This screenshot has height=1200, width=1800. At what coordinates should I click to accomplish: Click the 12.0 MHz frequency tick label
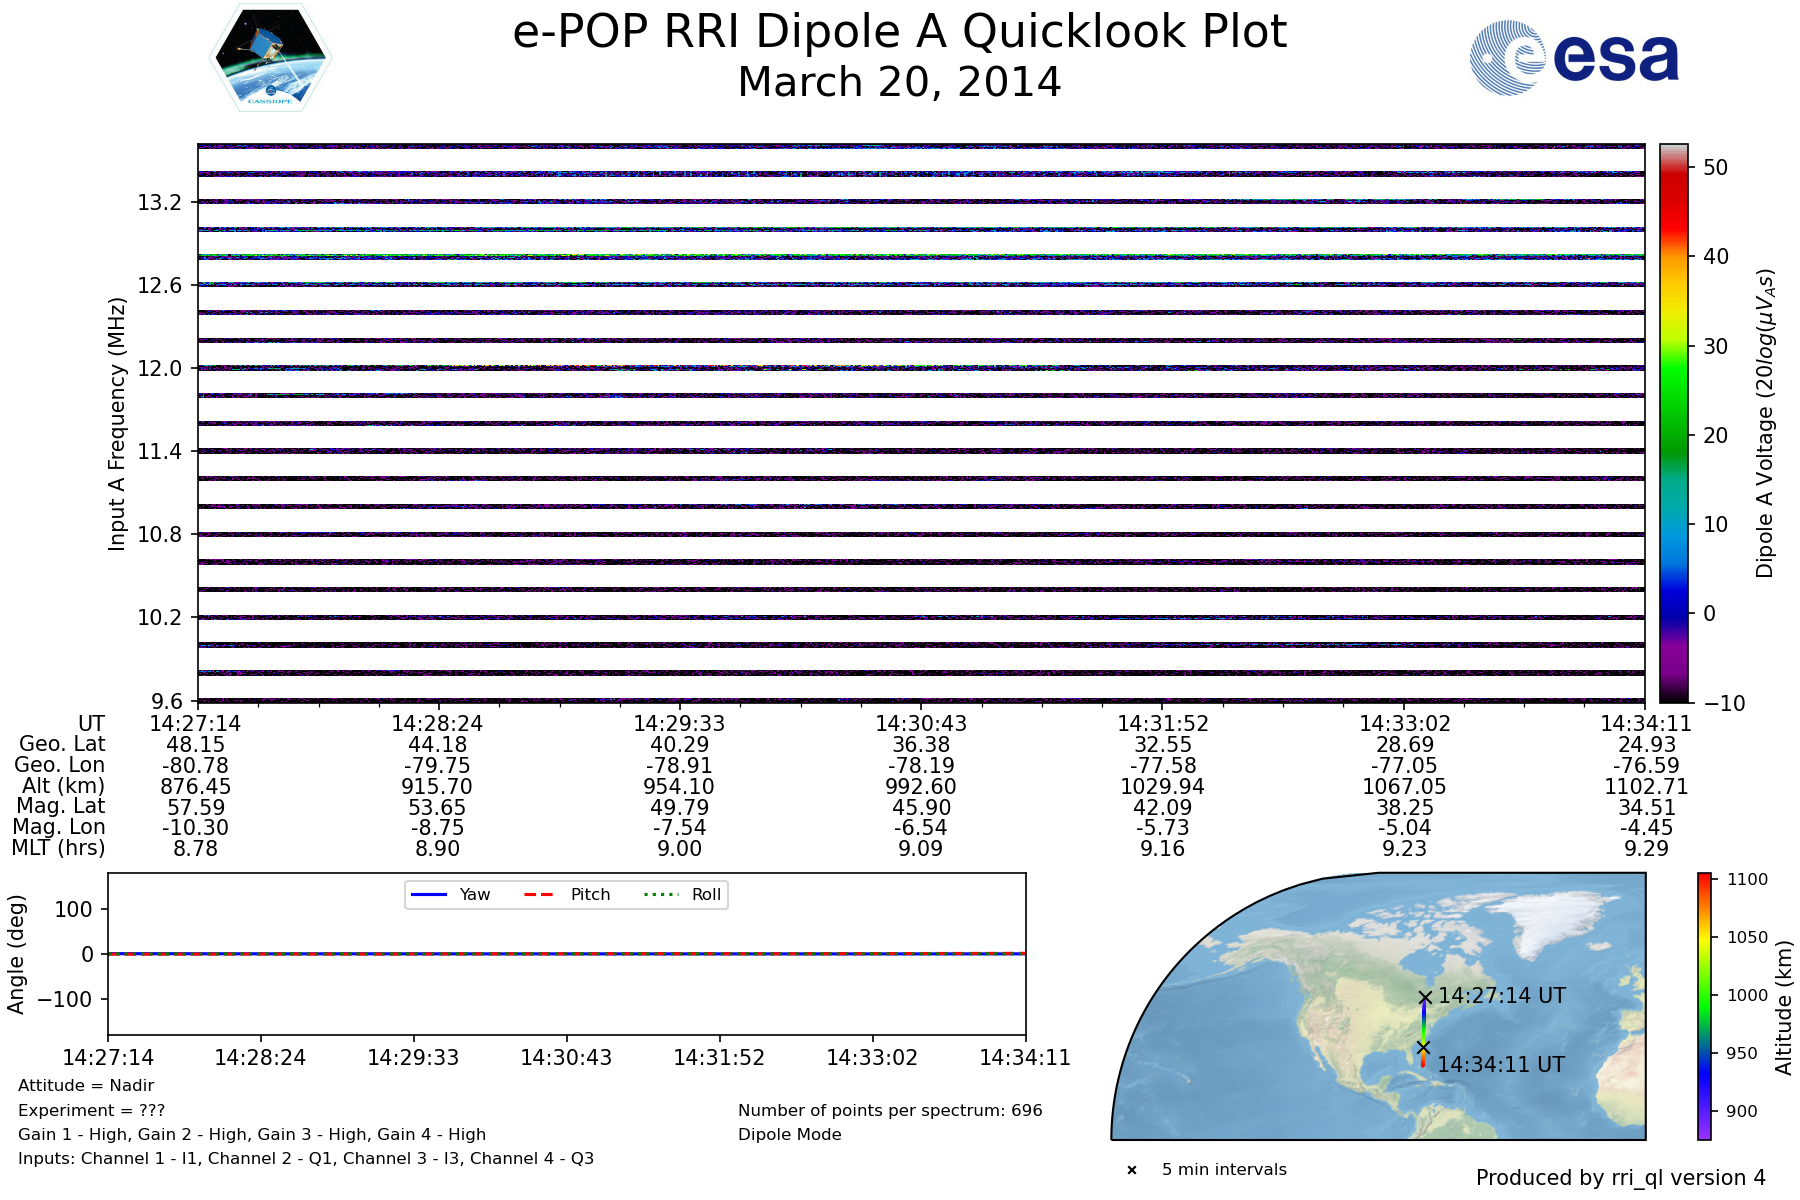click(x=160, y=368)
